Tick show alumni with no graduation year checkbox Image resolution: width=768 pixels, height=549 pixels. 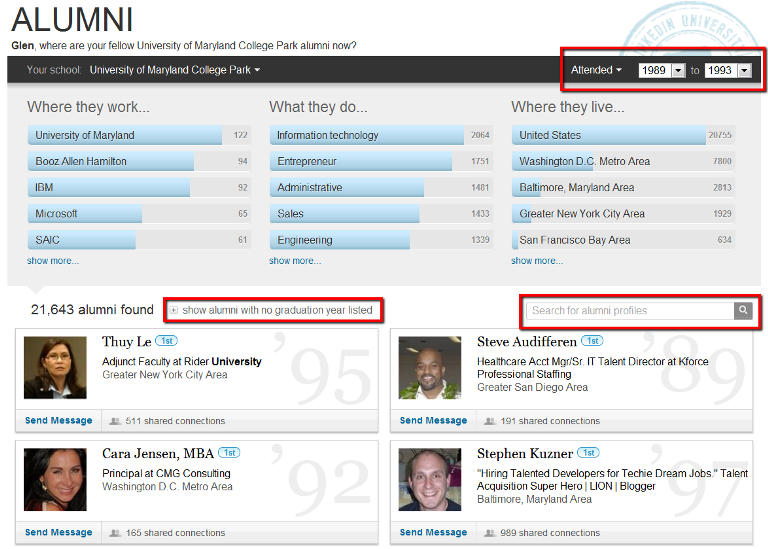[173, 310]
